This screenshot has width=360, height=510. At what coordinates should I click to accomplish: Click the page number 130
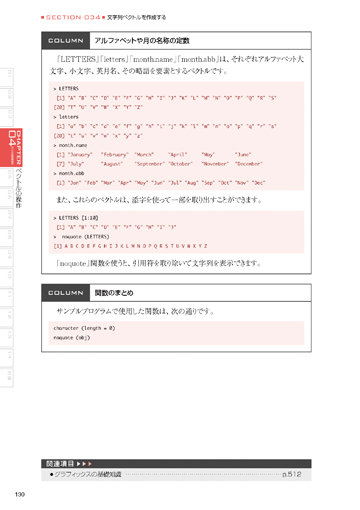[x=20, y=494]
